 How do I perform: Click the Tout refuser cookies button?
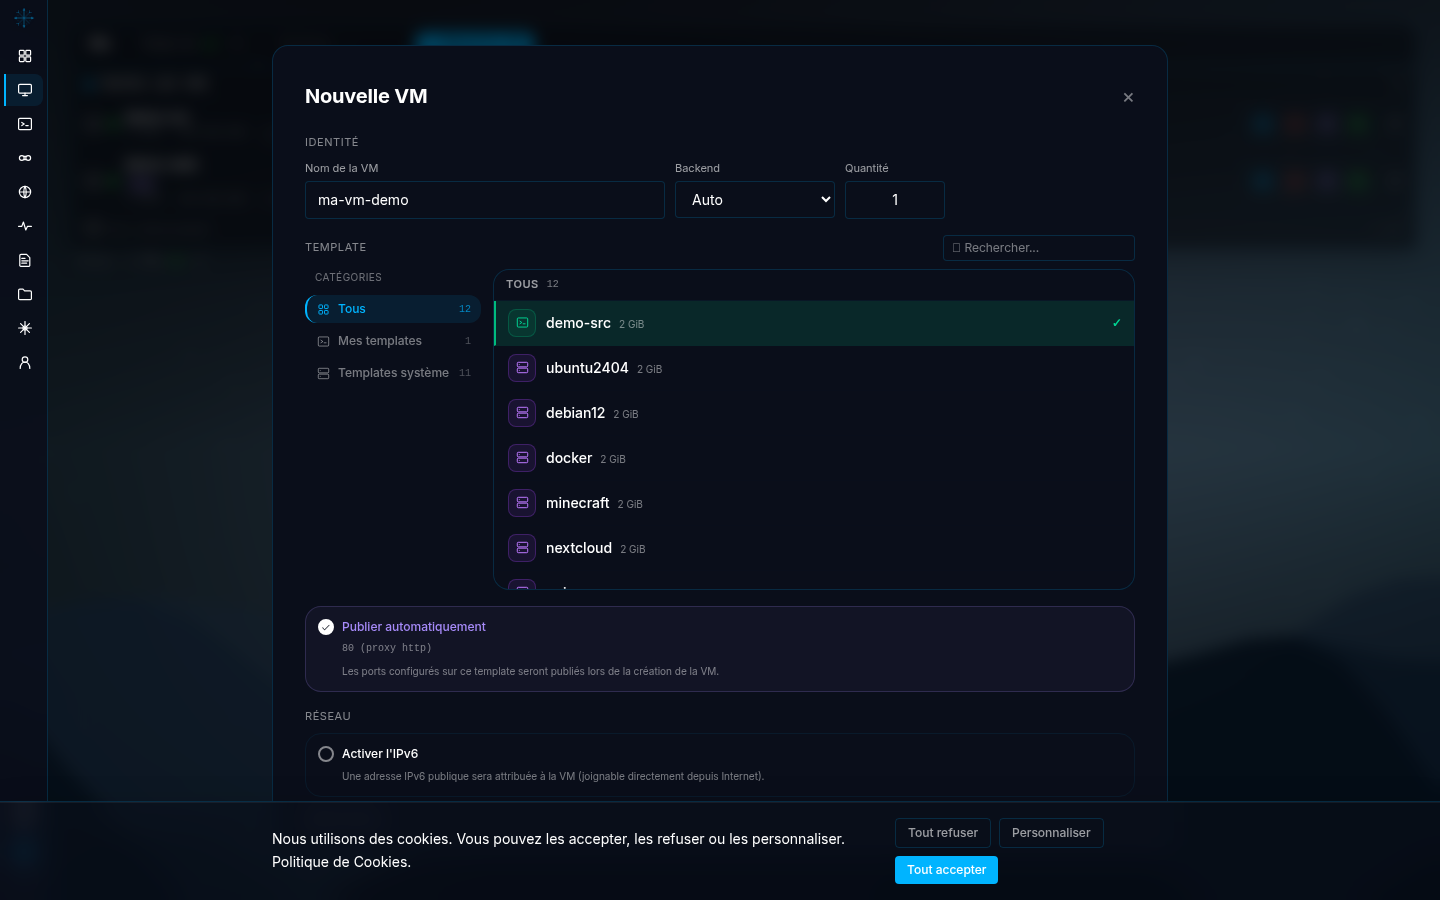943,833
